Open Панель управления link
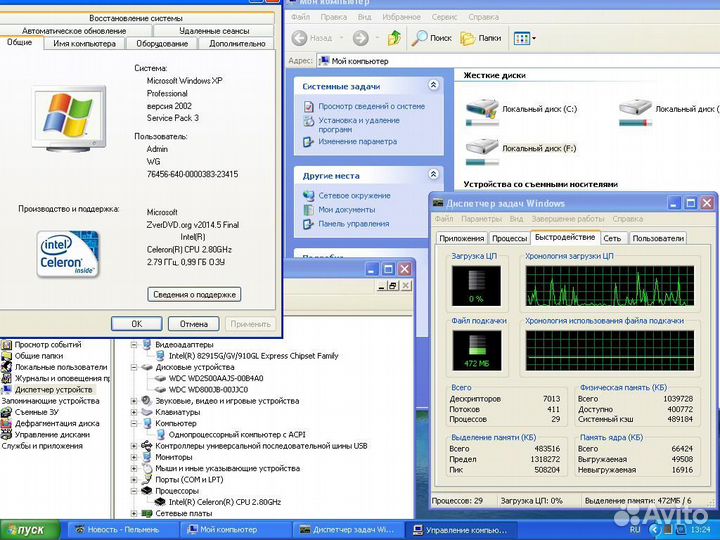The width and height of the screenshot is (720, 540). [x=354, y=224]
